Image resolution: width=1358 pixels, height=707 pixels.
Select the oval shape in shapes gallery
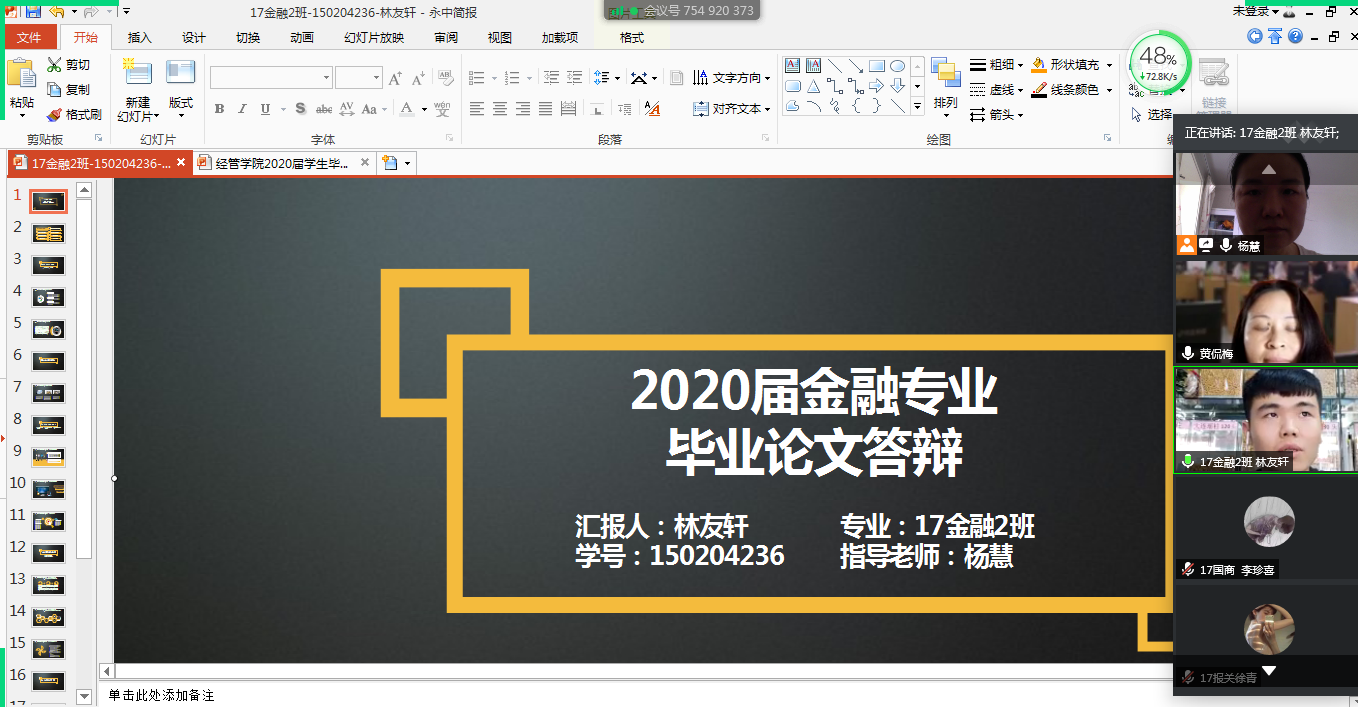pos(898,66)
